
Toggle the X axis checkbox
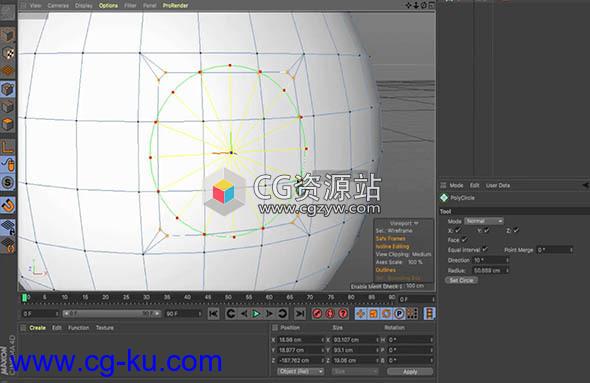pos(458,230)
